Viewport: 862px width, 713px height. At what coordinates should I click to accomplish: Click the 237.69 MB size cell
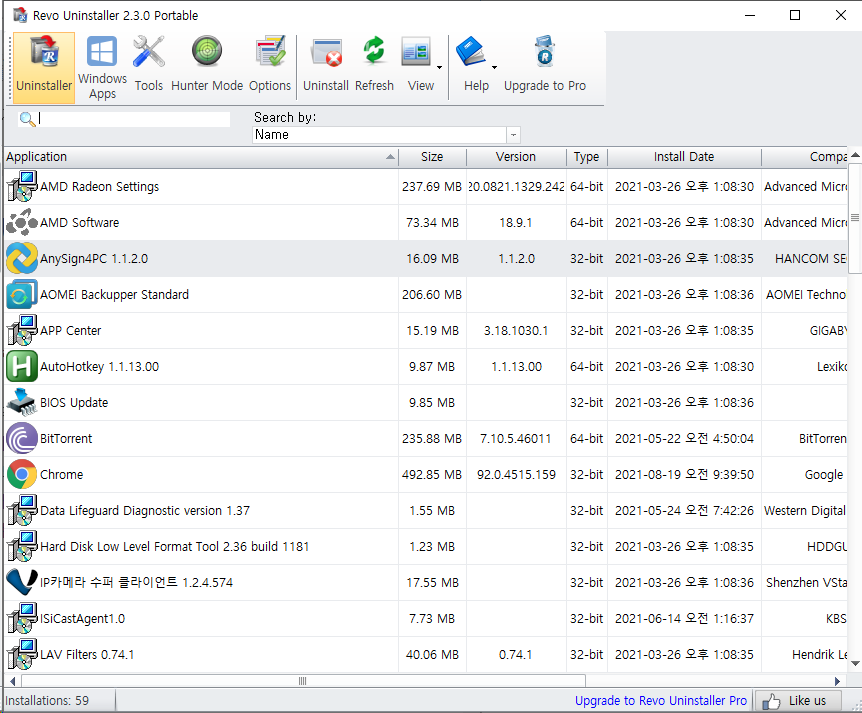tap(432, 187)
